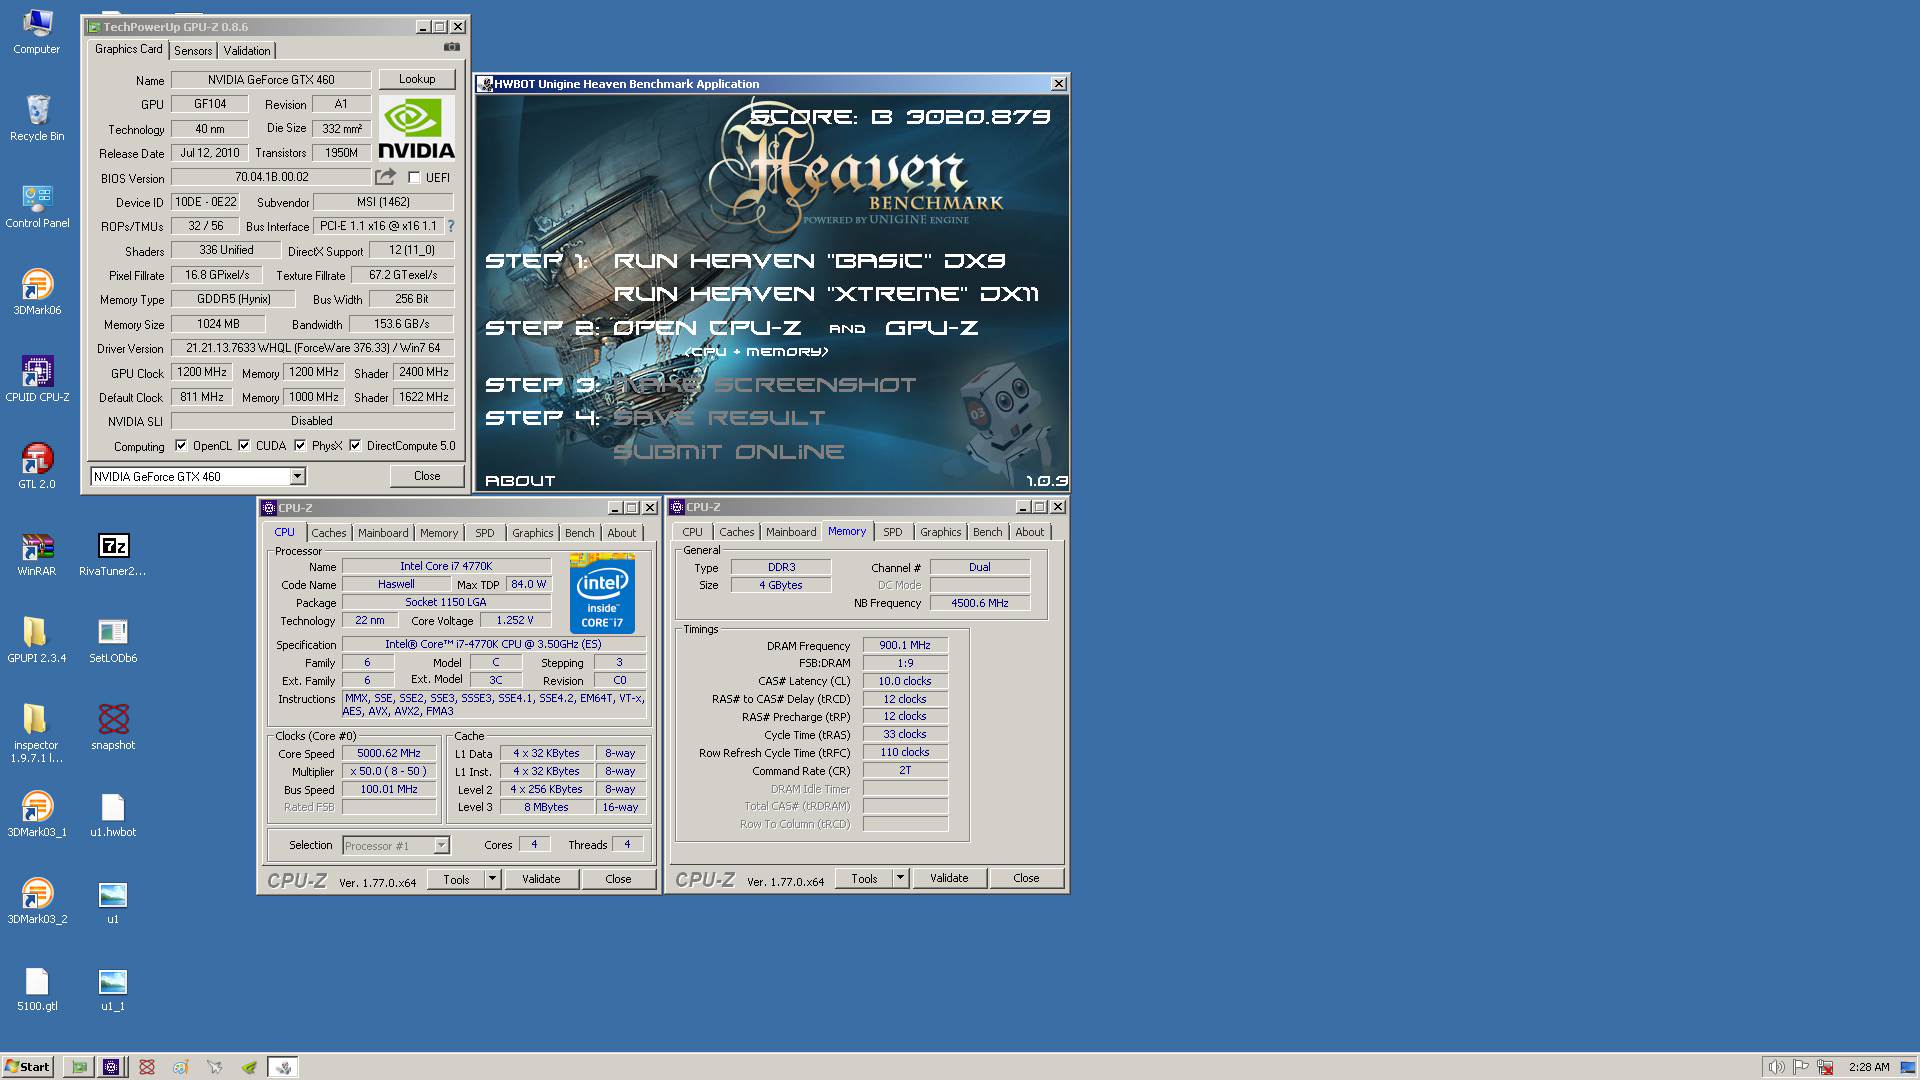Click the Windows Start button
The image size is (1920, 1080).
point(27,1067)
